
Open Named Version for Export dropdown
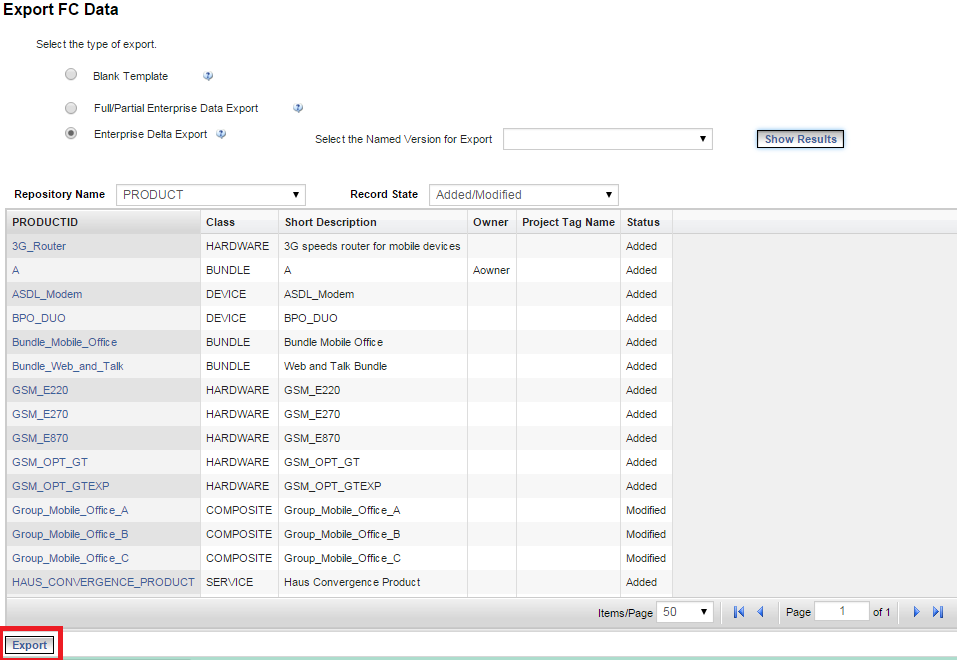click(608, 139)
